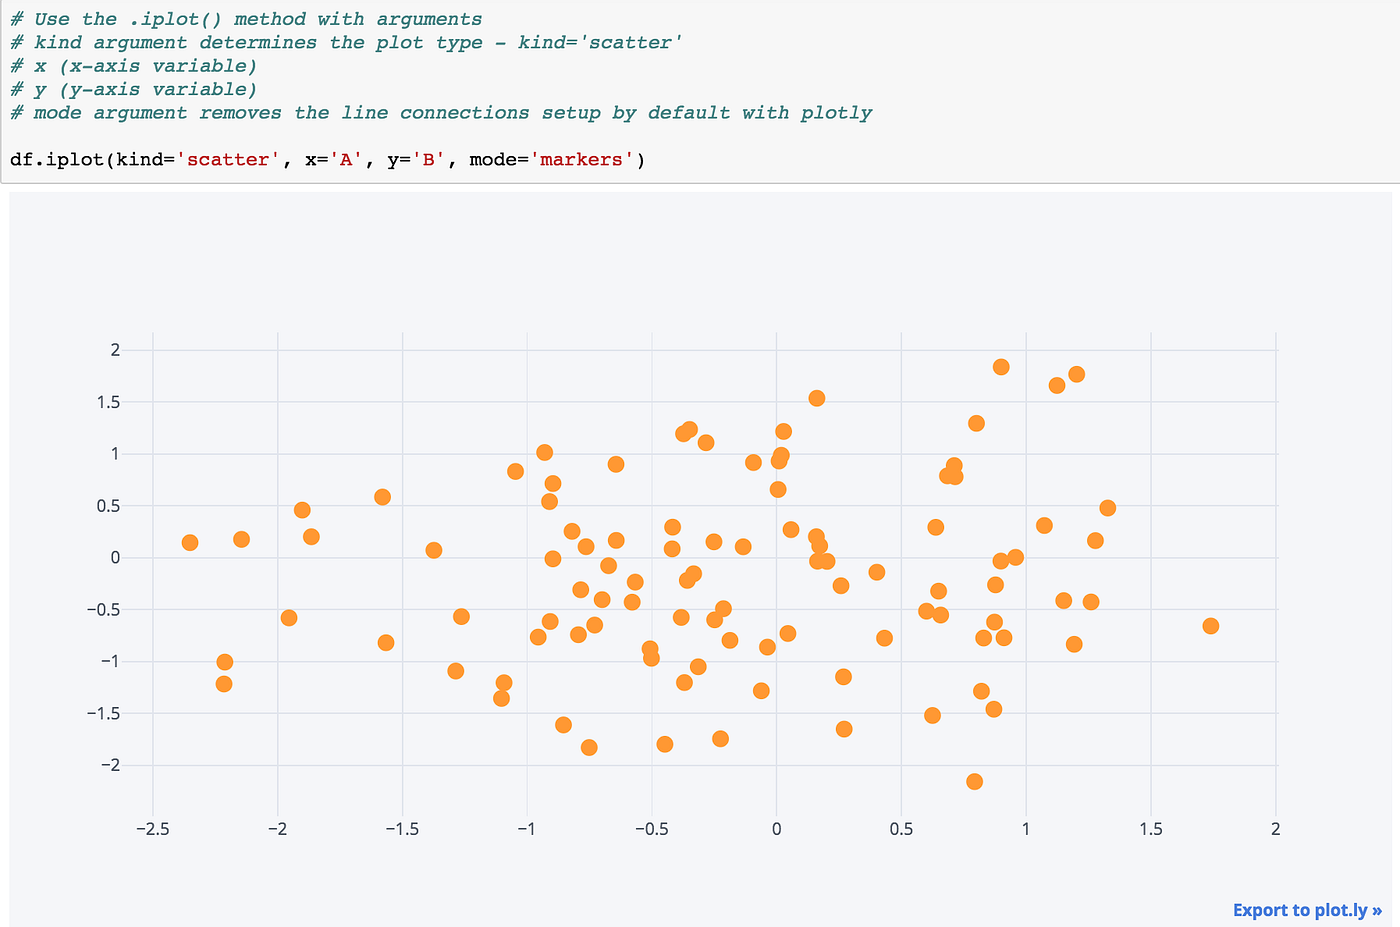Click the mode argument comment line
This screenshot has height=927, width=1400.
(440, 112)
